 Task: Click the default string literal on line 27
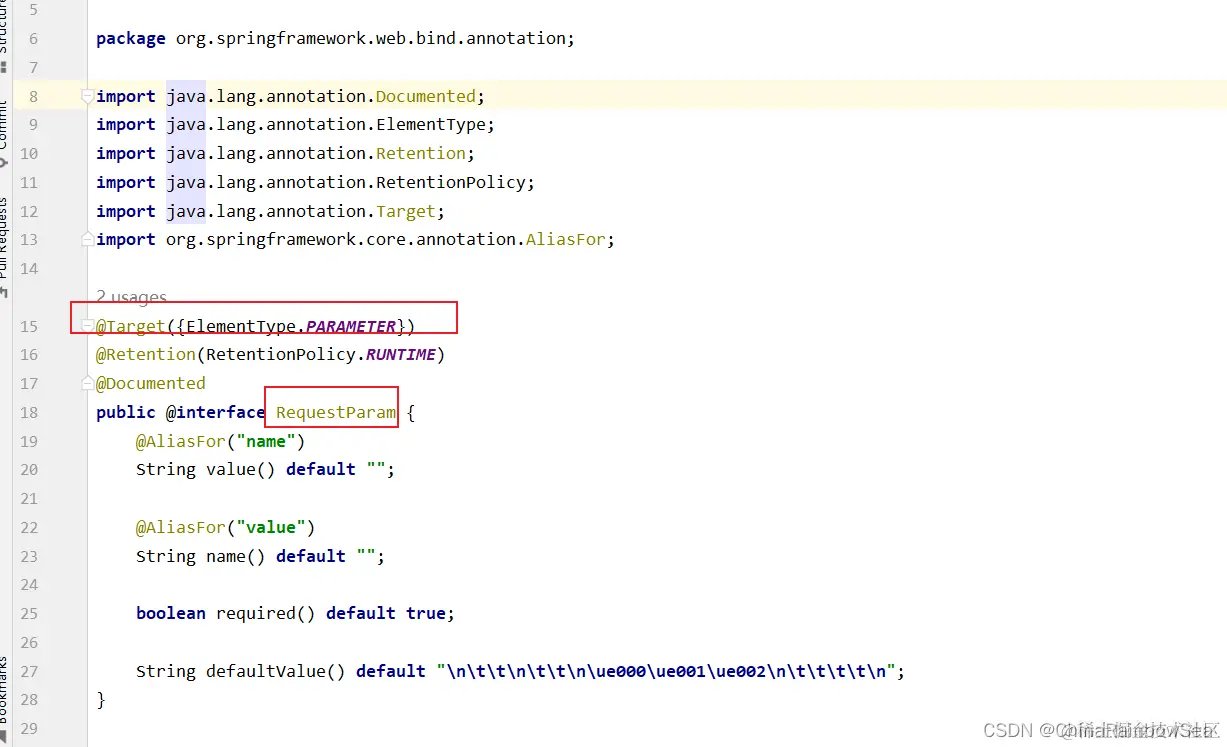click(x=666, y=671)
